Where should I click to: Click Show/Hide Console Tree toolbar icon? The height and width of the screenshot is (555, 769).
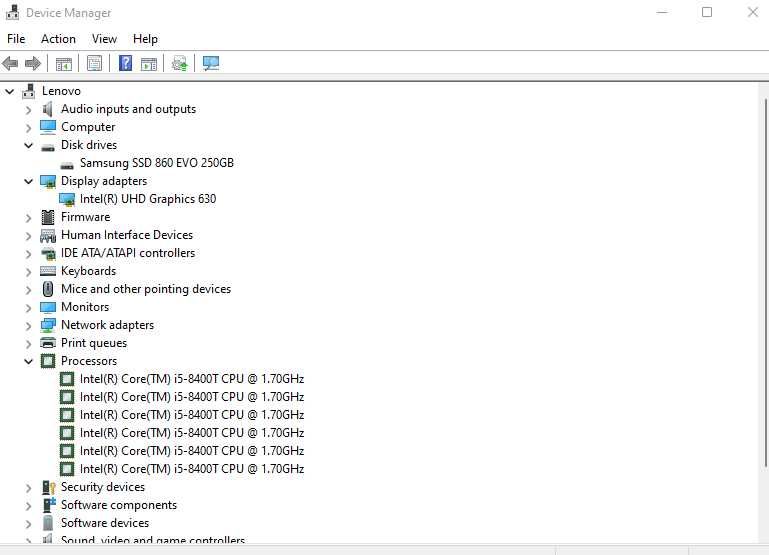pyautogui.click(x=64, y=64)
